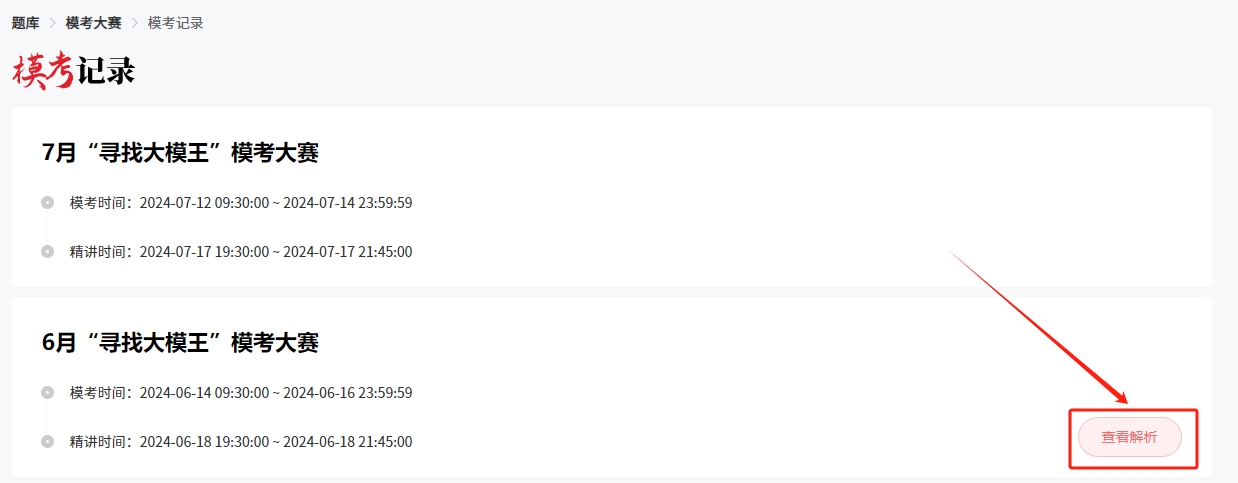Screen dimensions: 1238x483
Task: Click the 模考时间 timeline dot for 7月 contest
Action: point(47,203)
